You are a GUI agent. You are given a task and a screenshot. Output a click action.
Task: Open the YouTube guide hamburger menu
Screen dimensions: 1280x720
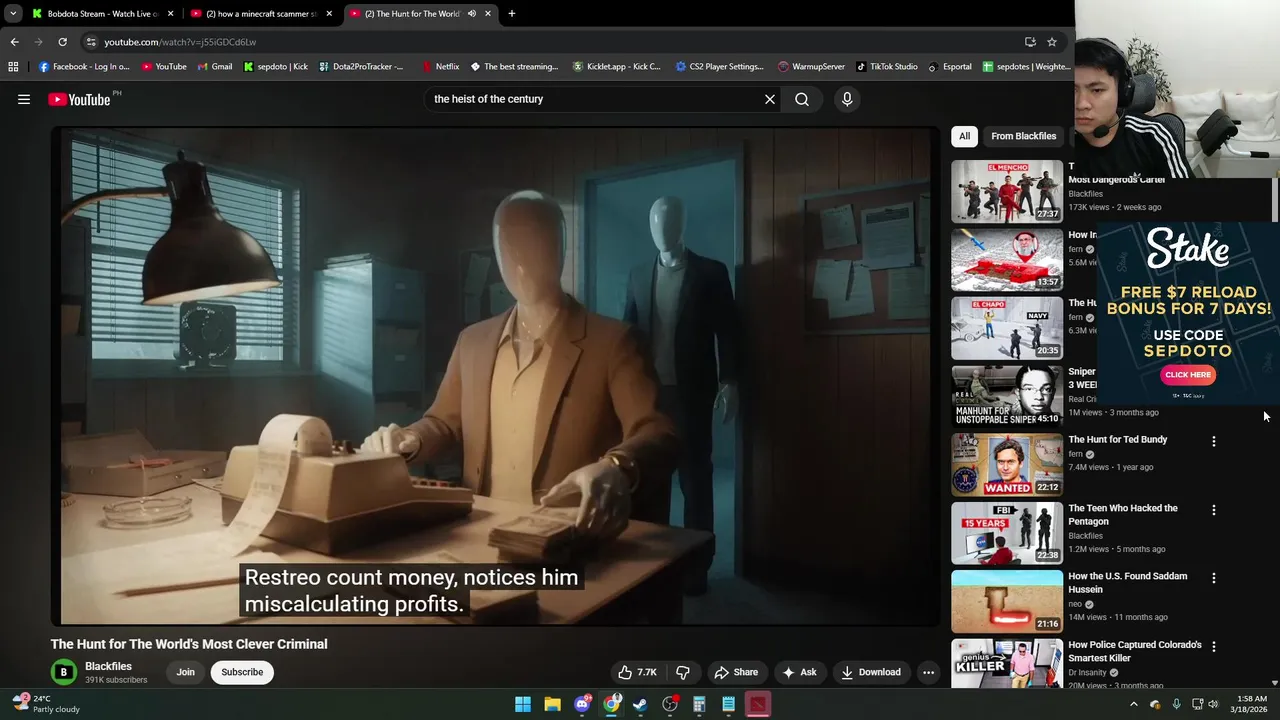click(x=24, y=99)
